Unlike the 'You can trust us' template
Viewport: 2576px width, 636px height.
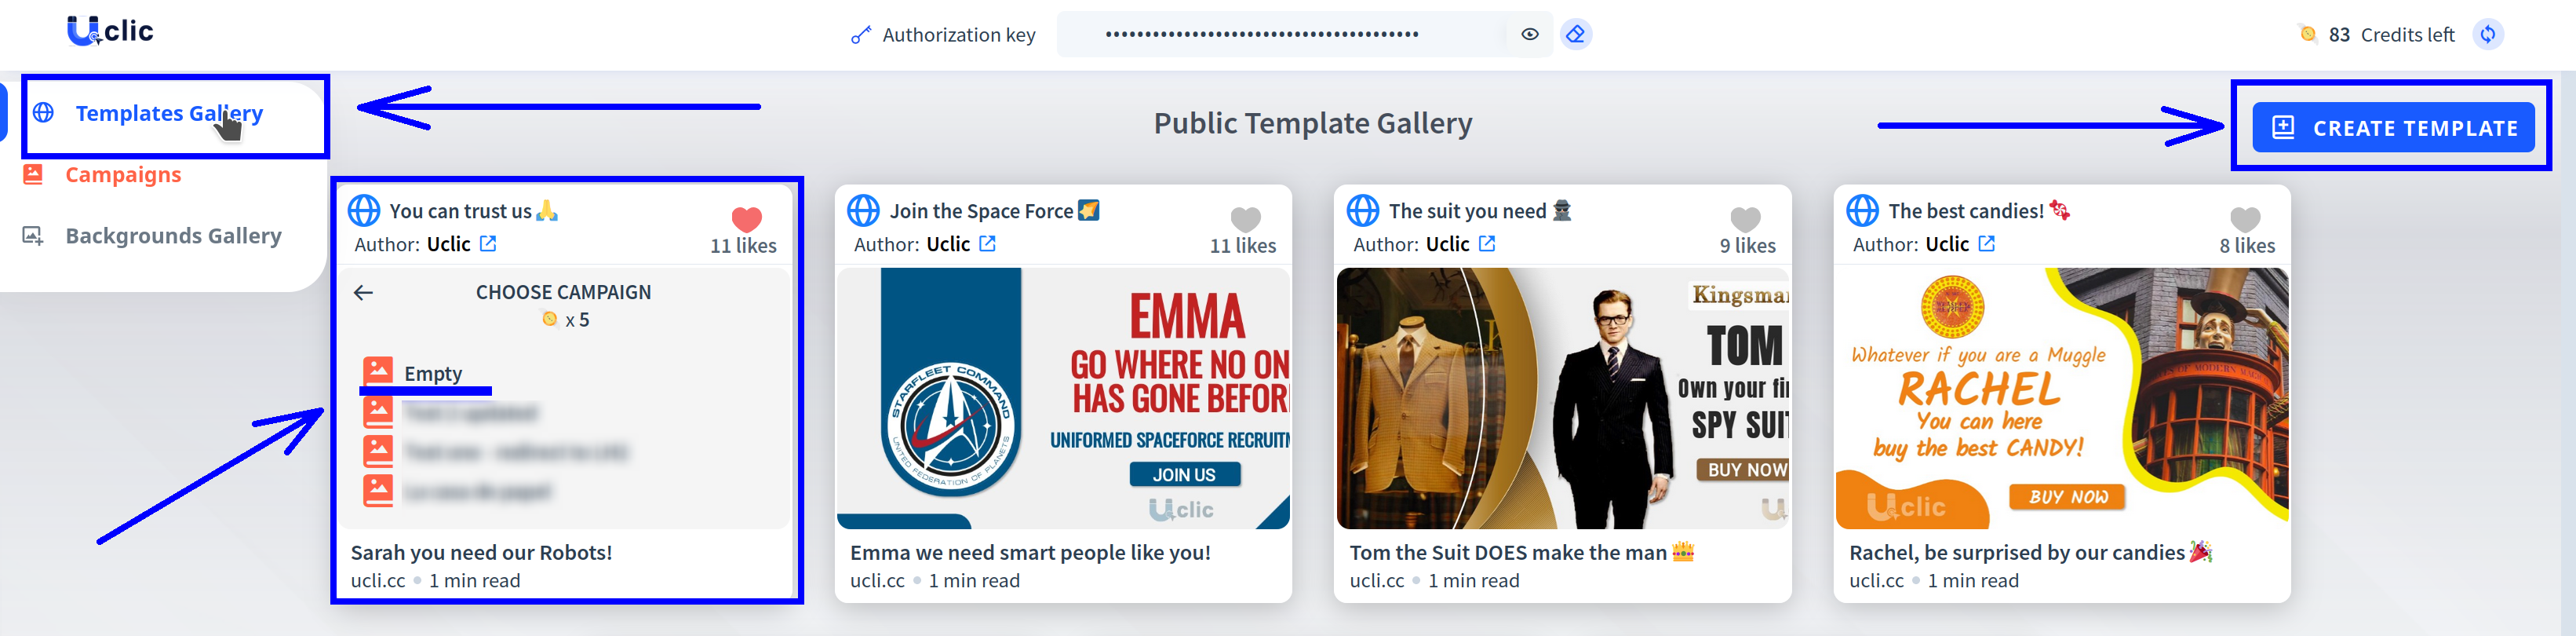[x=746, y=219]
